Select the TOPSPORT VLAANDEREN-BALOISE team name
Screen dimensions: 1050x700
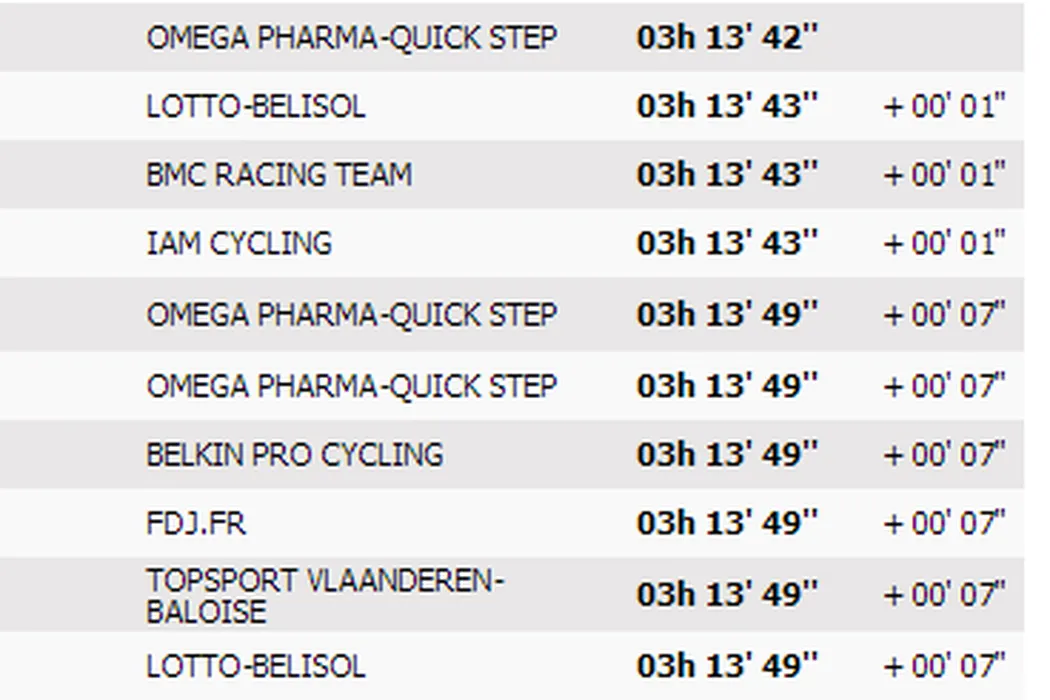tap(326, 595)
